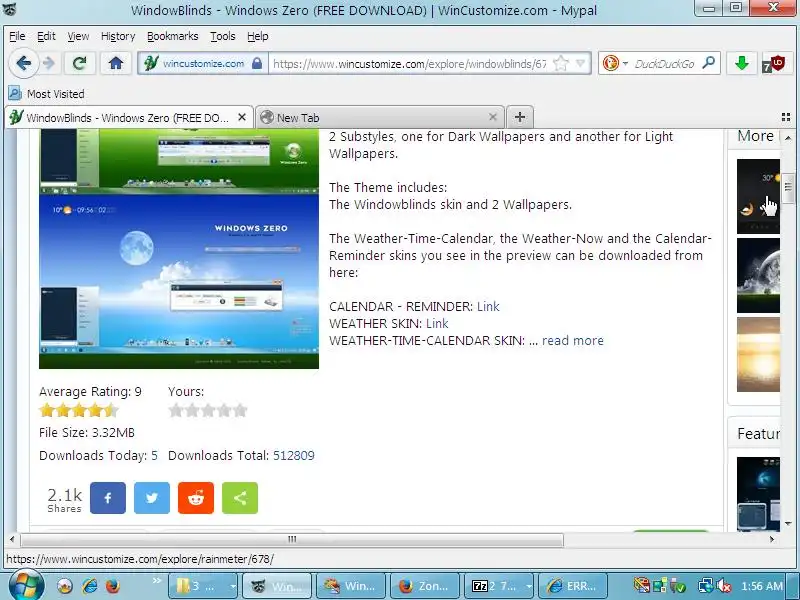Click the Downloads Total 512809 number

click(293, 456)
